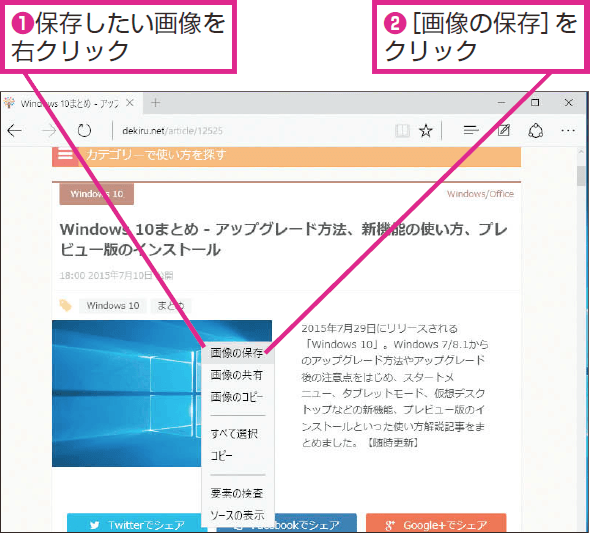595x533 pixels.
Task: Refresh the page with reload icon
Action: pyautogui.click(x=84, y=131)
